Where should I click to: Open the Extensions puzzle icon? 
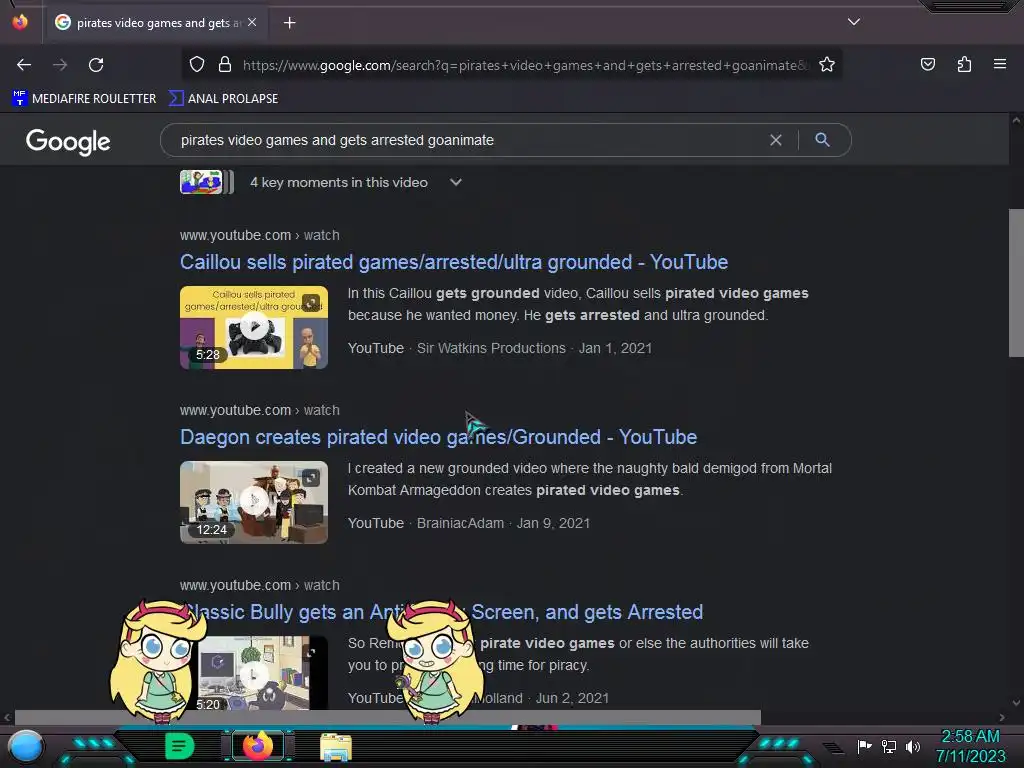(x=964, y=64)
